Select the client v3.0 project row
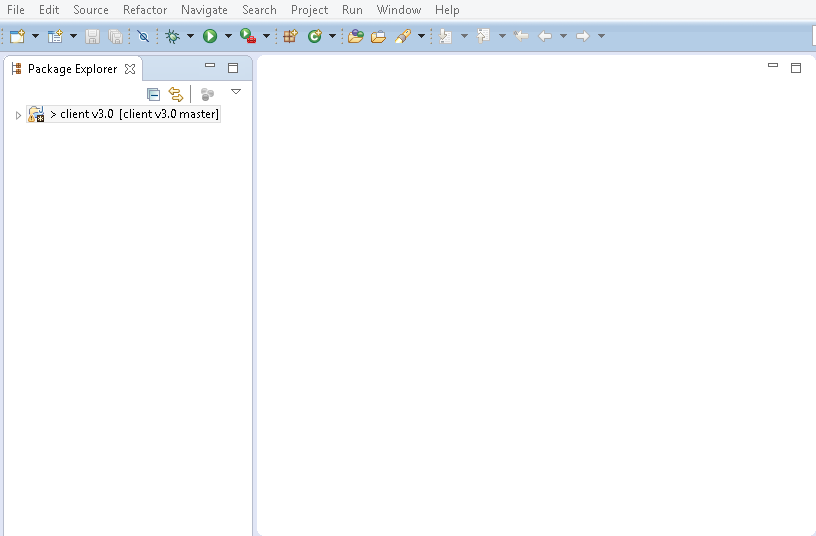This screenshot has height=536, width=816. coord(123,114)
